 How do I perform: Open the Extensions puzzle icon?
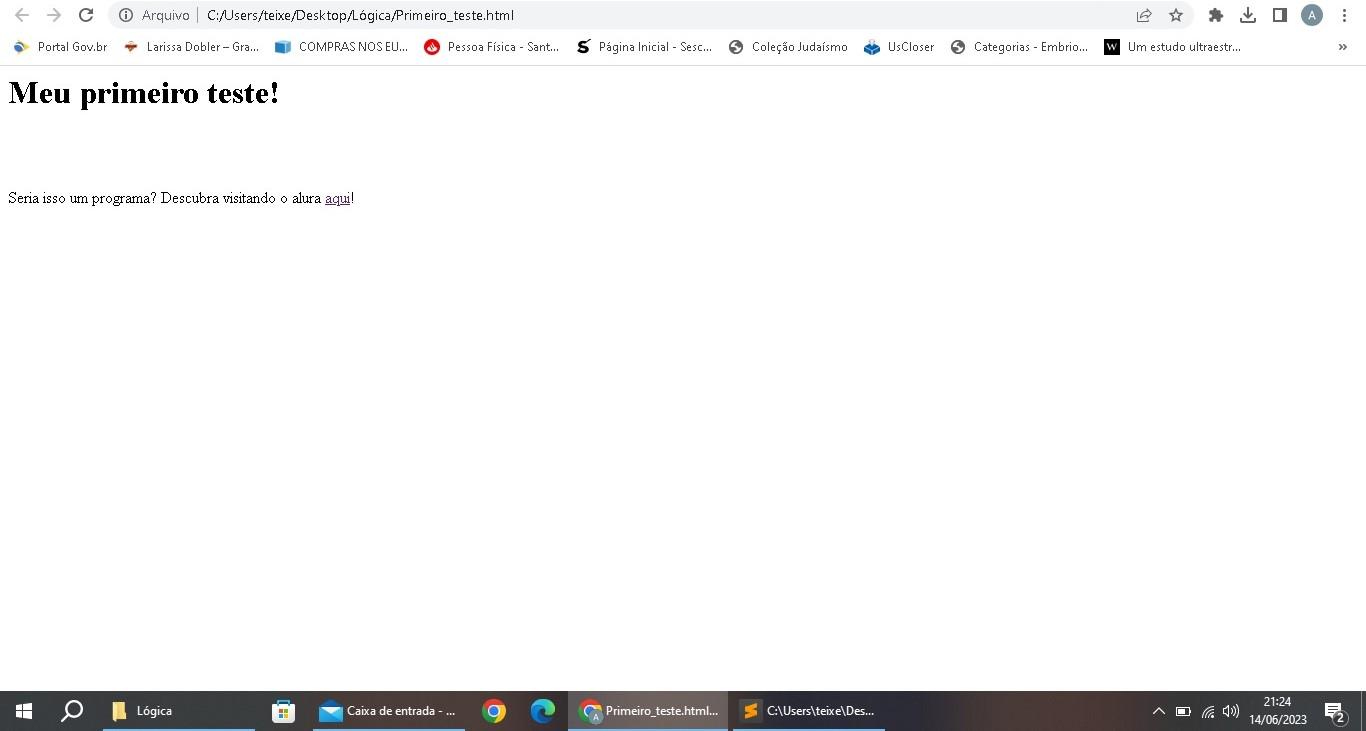[x=1216, y=15]
